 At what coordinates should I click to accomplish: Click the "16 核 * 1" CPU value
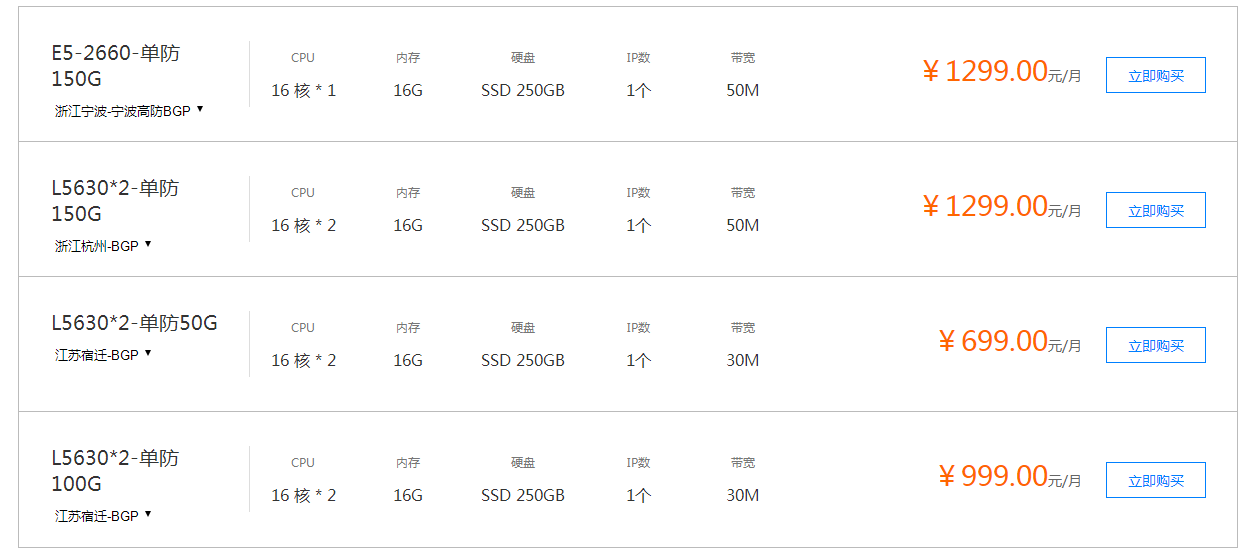click(x=303, y=91)
